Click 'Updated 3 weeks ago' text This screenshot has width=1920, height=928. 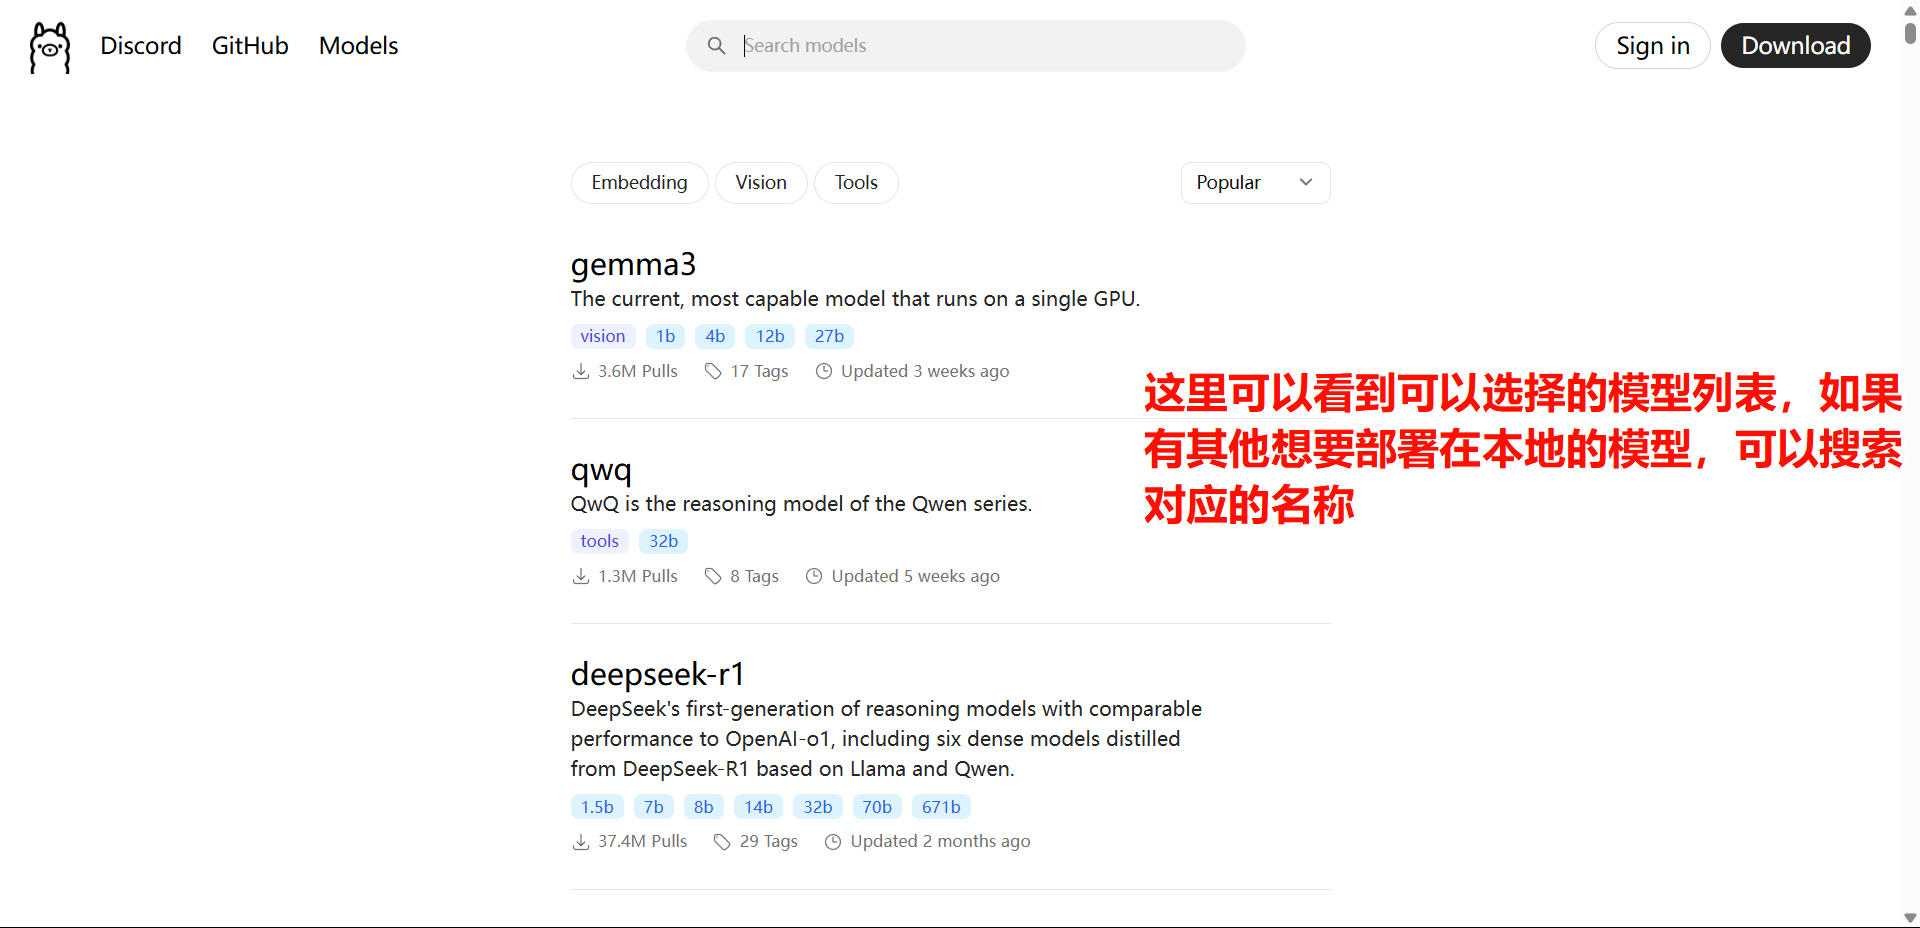point(925,372)
